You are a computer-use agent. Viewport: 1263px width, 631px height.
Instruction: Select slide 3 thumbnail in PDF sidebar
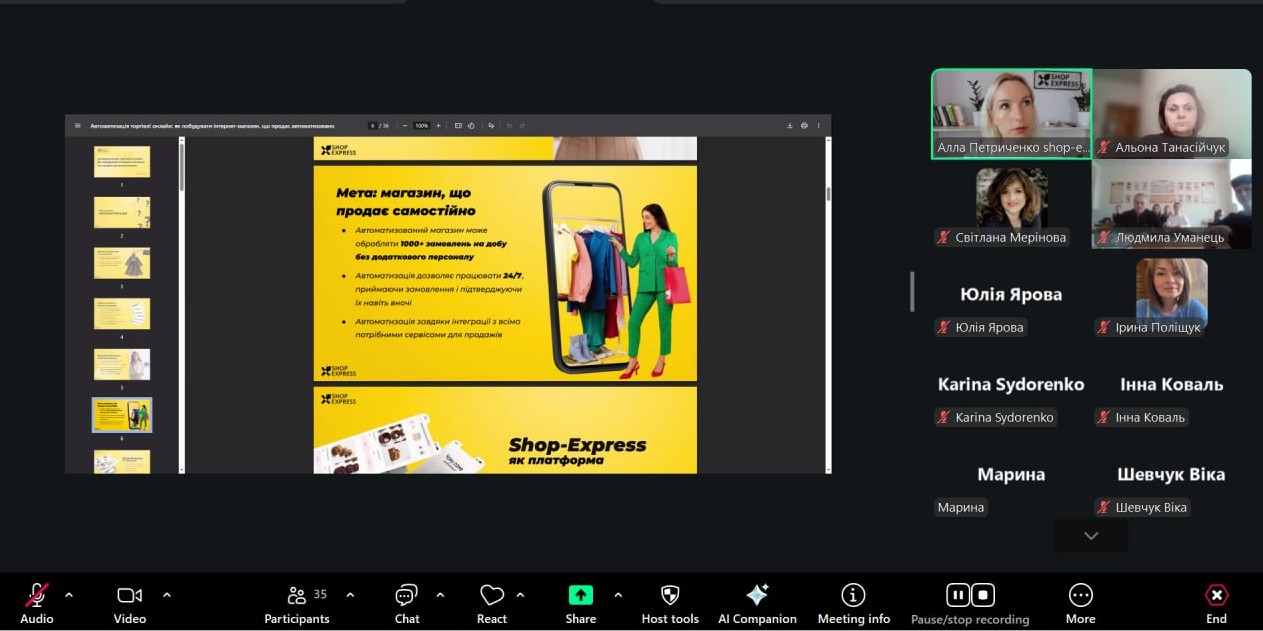point(122,263)
